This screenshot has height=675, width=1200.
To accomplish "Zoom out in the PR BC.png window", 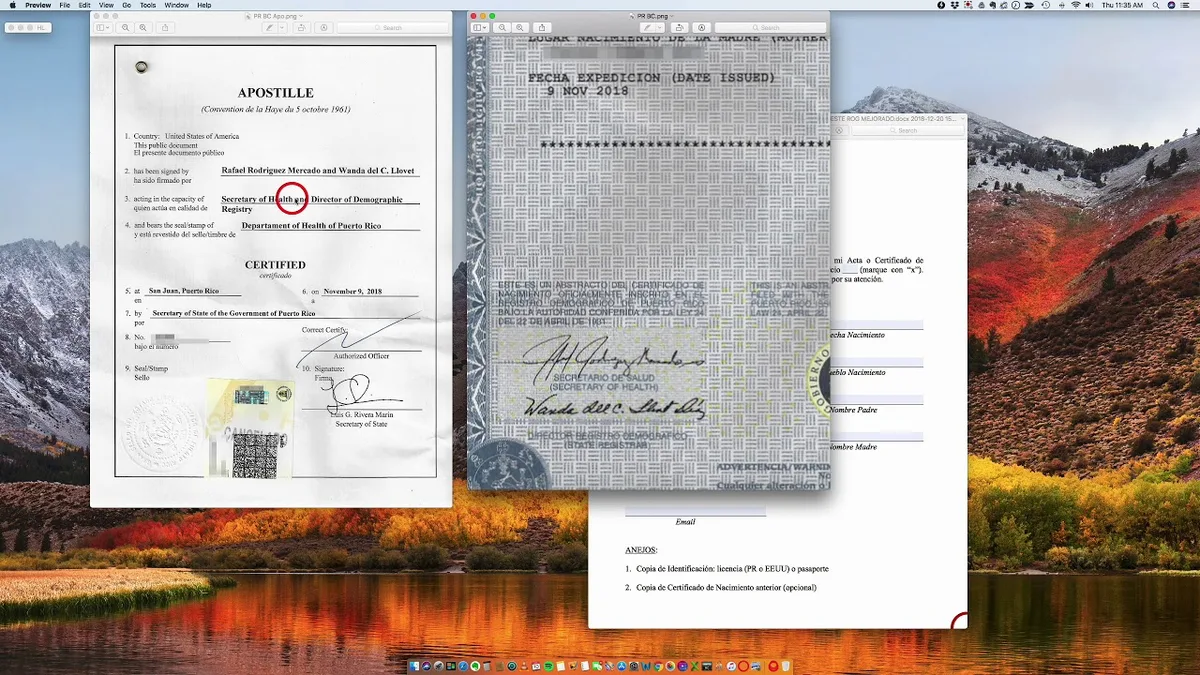I will (503, 27).
